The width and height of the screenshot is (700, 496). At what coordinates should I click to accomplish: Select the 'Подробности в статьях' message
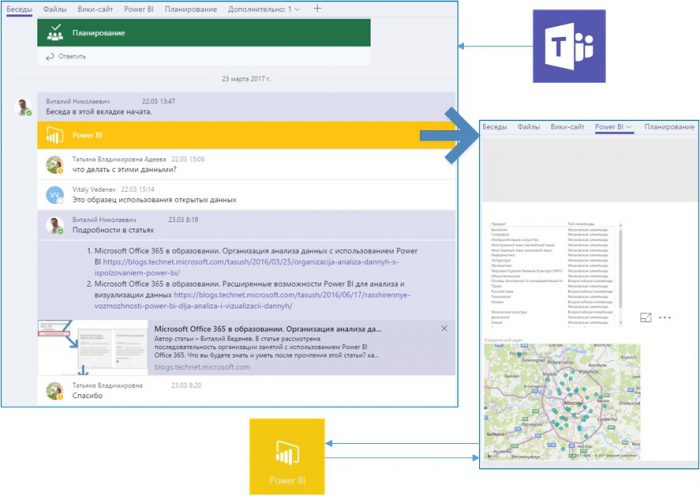pyautogui.click(x=113, y=230)
